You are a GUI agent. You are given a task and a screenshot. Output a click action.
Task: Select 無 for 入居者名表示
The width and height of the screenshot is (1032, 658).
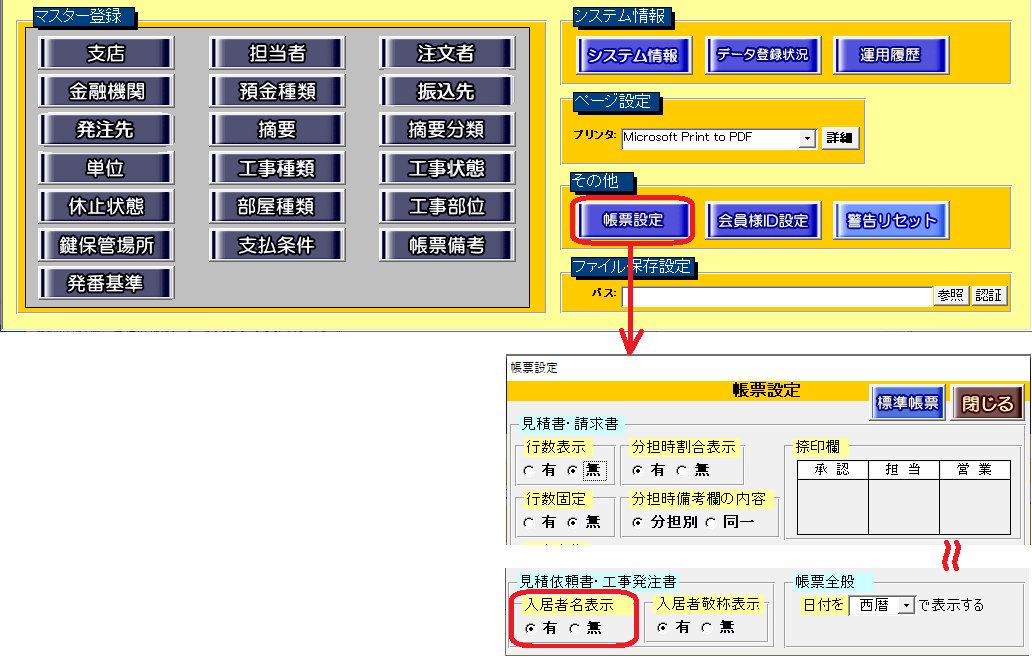(x=574, y=628)
